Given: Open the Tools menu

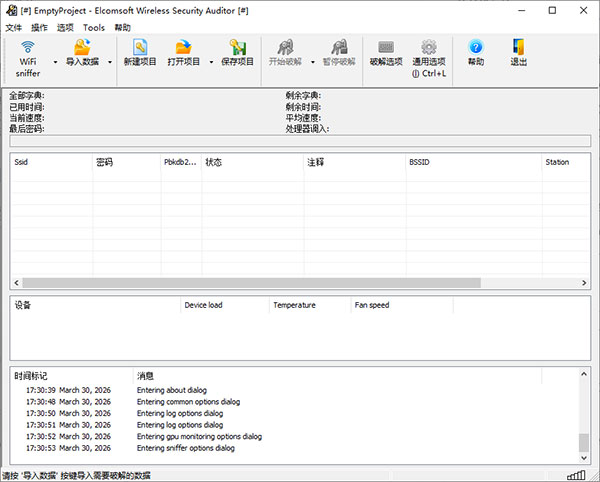Looking at the screenshot, I should coord(94,28).
